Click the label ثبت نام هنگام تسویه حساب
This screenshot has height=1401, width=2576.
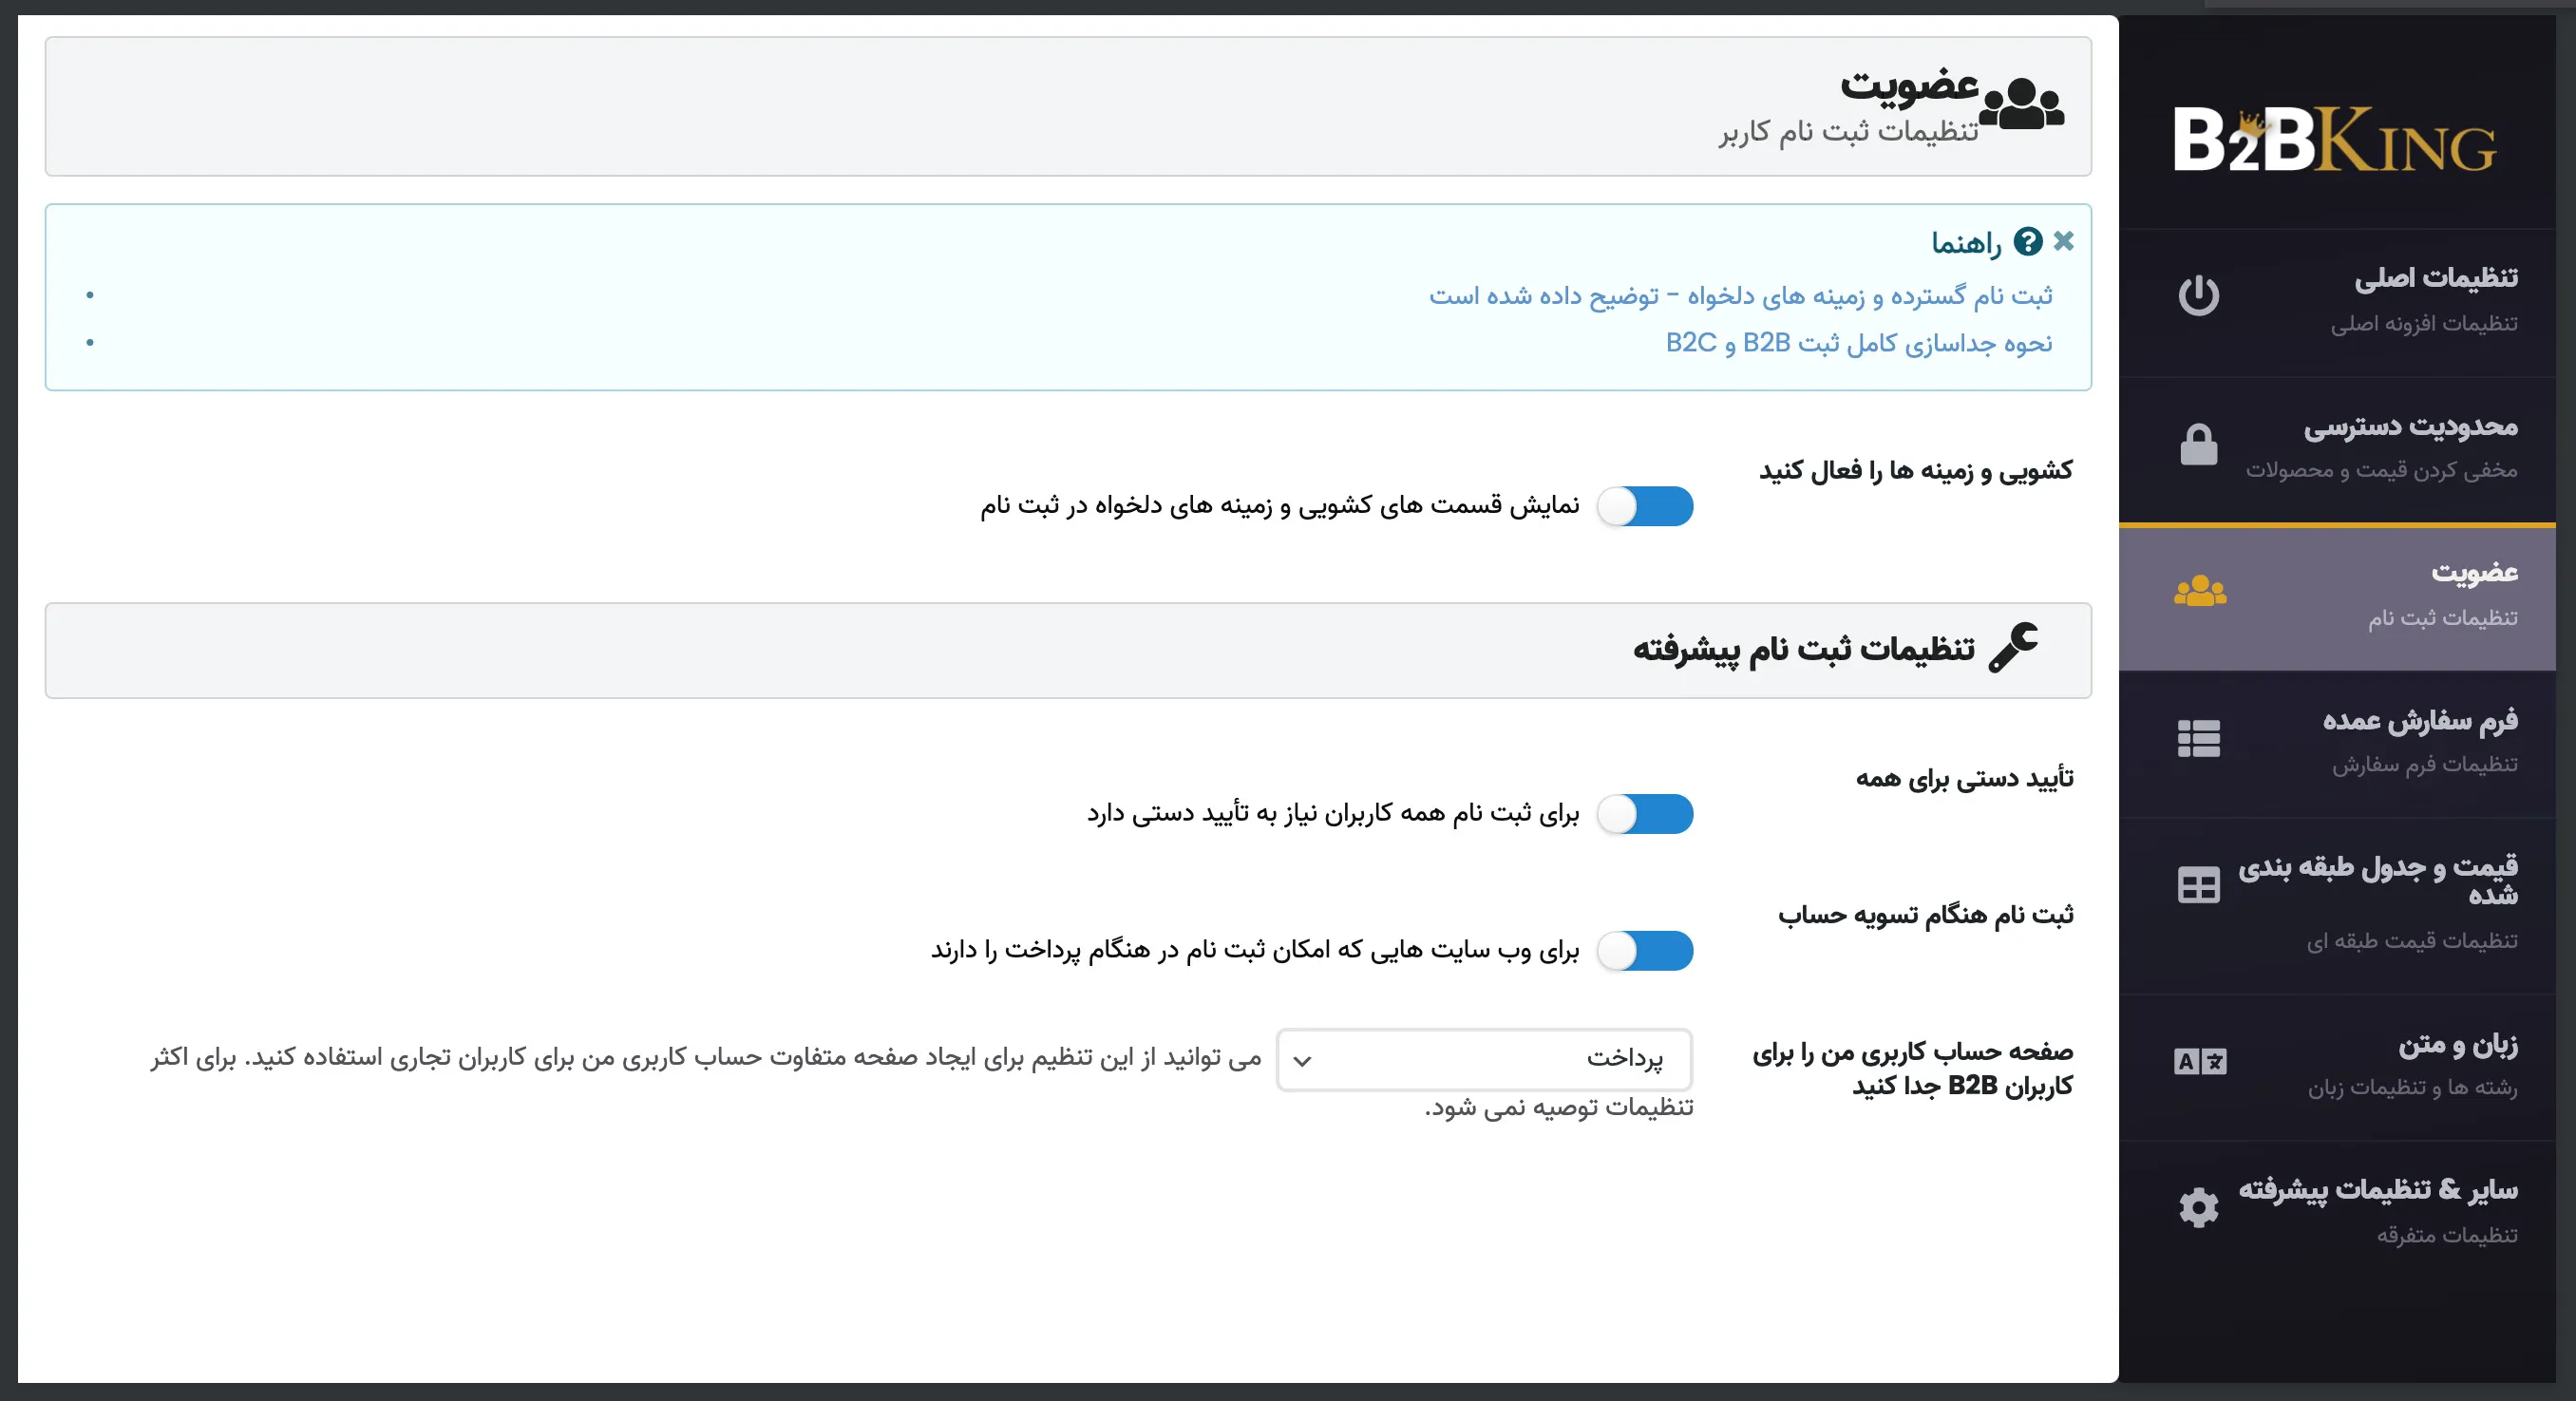[x=1926, y=914]
